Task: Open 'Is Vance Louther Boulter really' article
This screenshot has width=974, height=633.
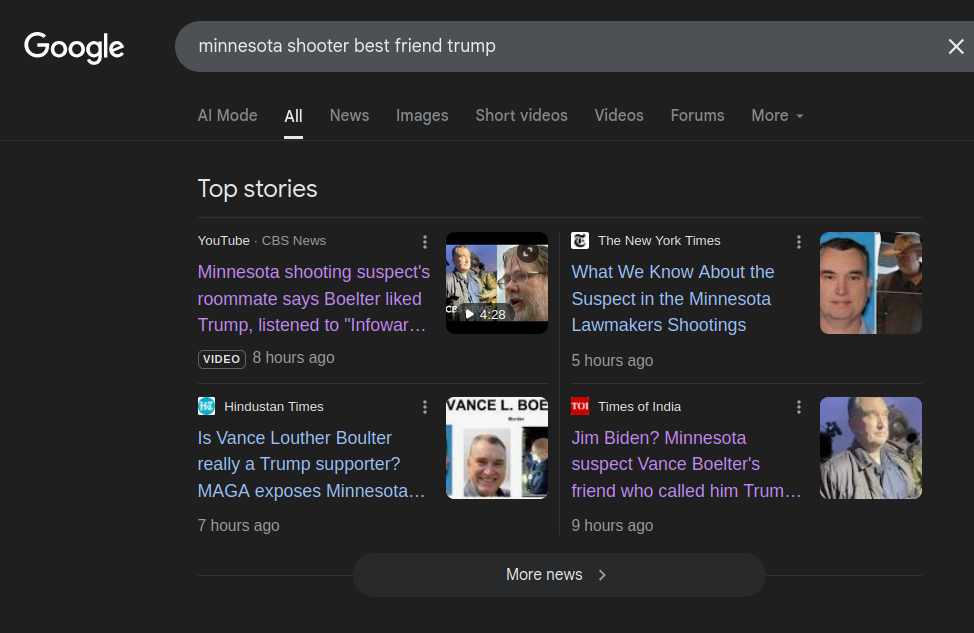Action: point(311,465)
